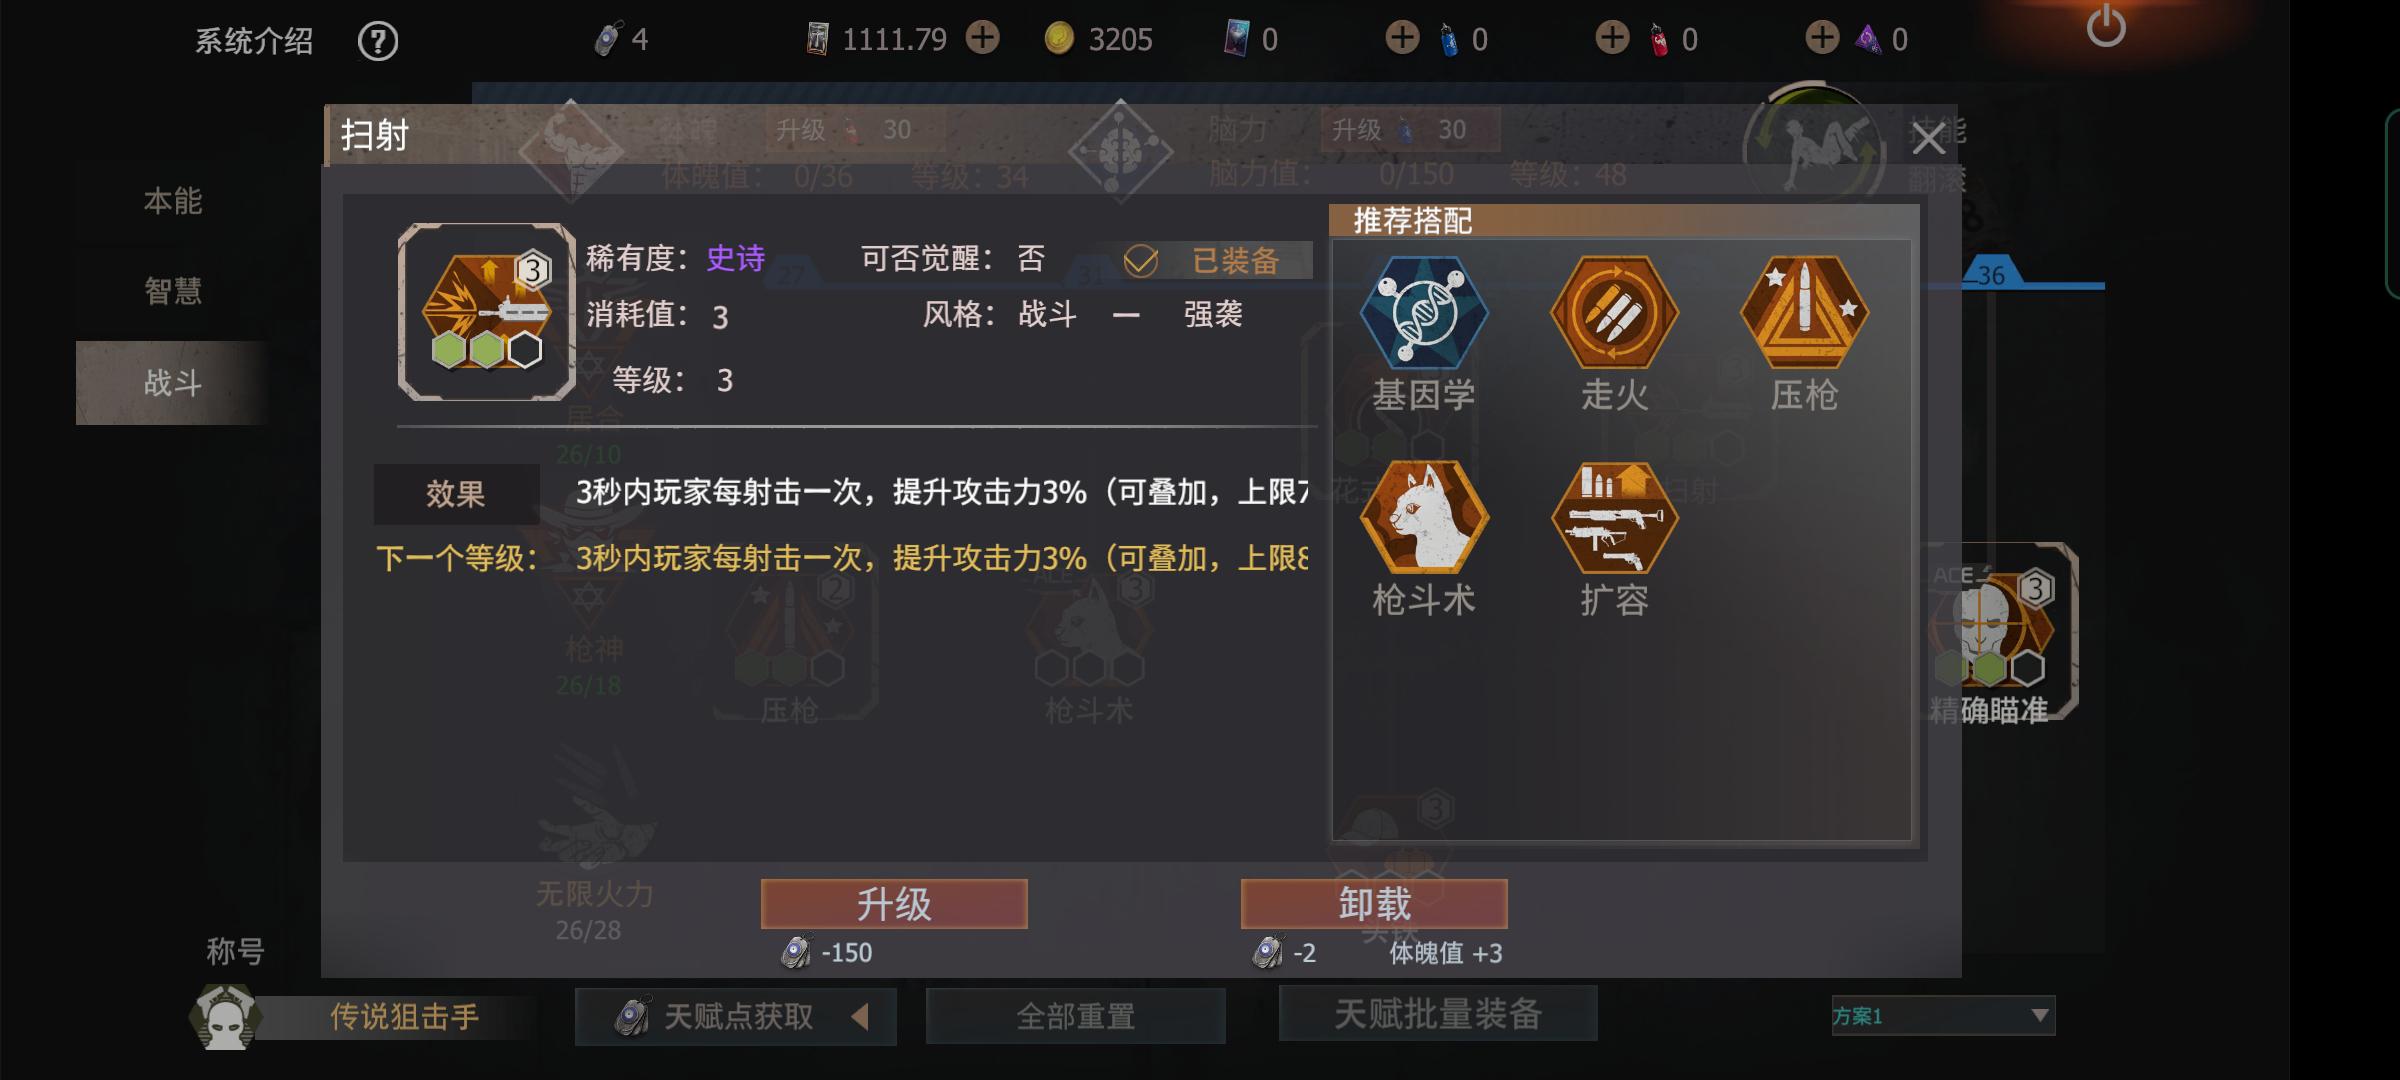This screenshot has width=2400, height=1080.
Task: Tap the 扫射 talent hexagon icon
Action: click(x=486, y=312)
